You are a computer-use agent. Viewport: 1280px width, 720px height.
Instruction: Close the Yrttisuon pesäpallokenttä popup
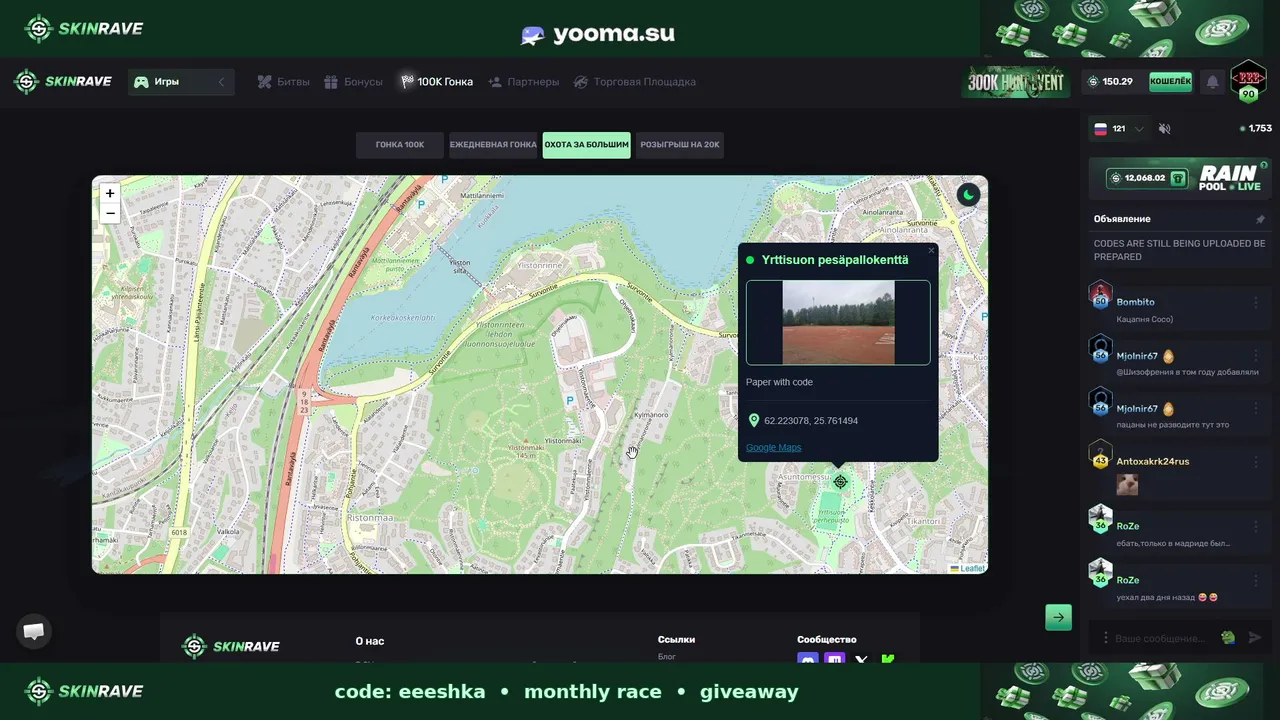(931, 250)
